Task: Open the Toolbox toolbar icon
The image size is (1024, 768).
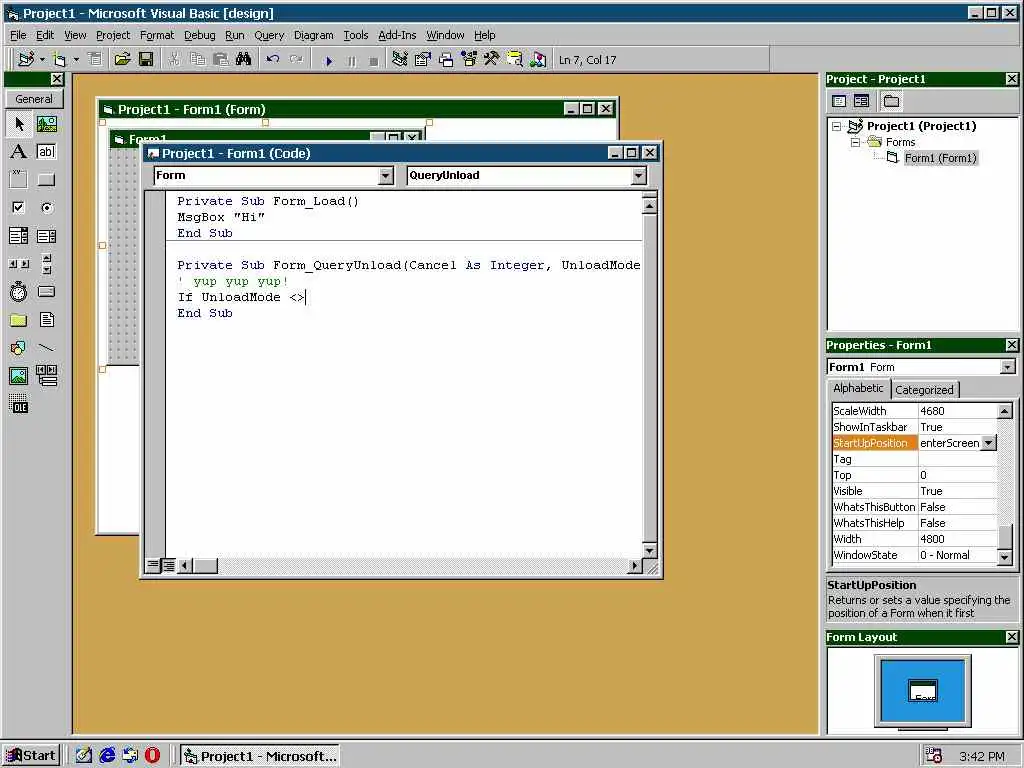Action: 492,59
